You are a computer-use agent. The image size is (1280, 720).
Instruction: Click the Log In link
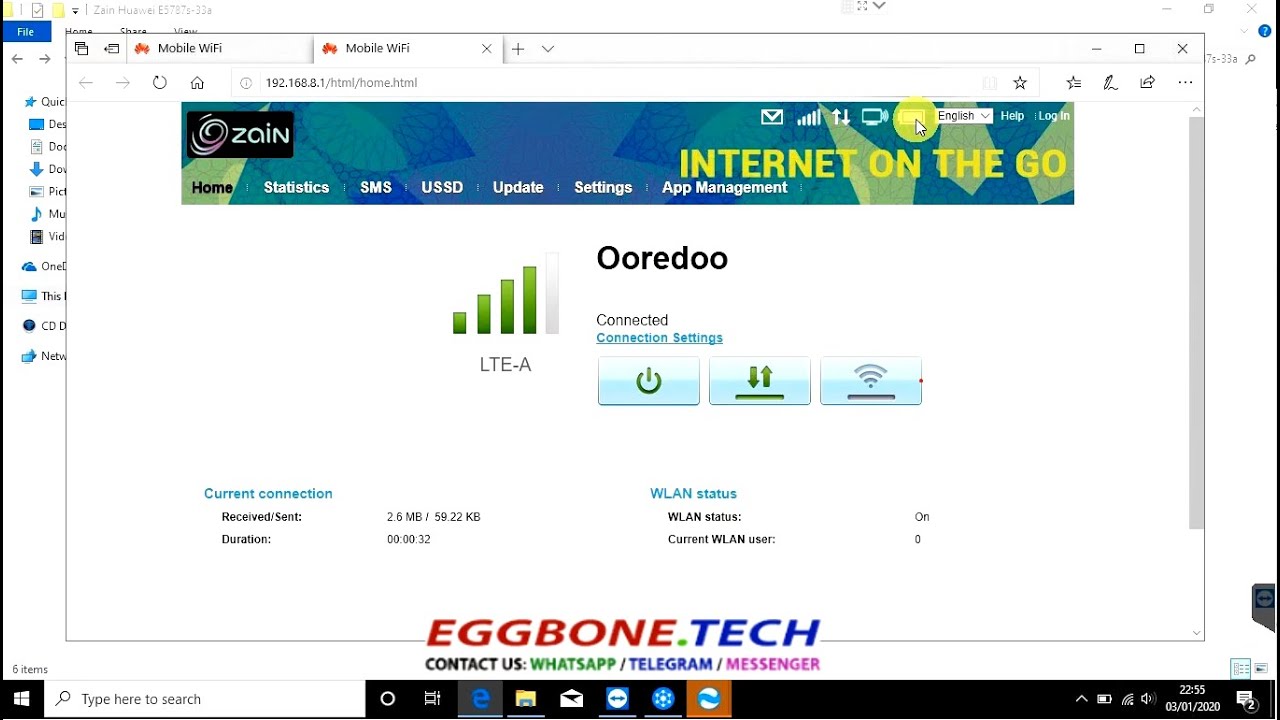point(1054,116)
